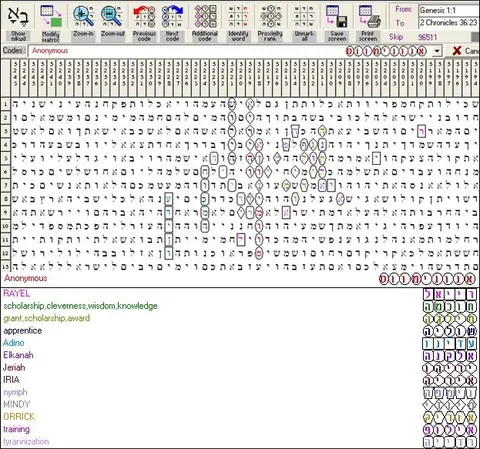Select the IRIA entry
Image resolution: width=480 pixels, height=449 pixels.
(x=11, y=380)
